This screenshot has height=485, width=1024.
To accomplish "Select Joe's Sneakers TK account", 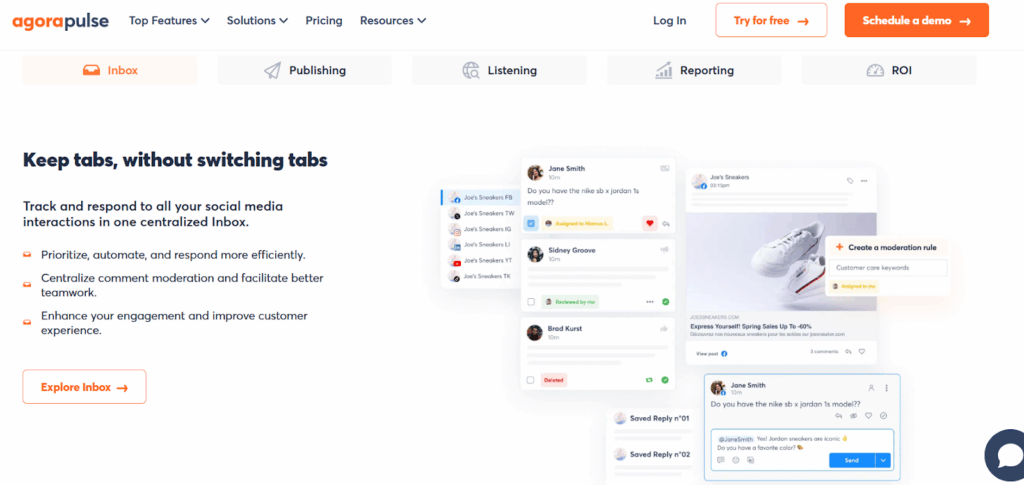I will click(x=481, y=276).
